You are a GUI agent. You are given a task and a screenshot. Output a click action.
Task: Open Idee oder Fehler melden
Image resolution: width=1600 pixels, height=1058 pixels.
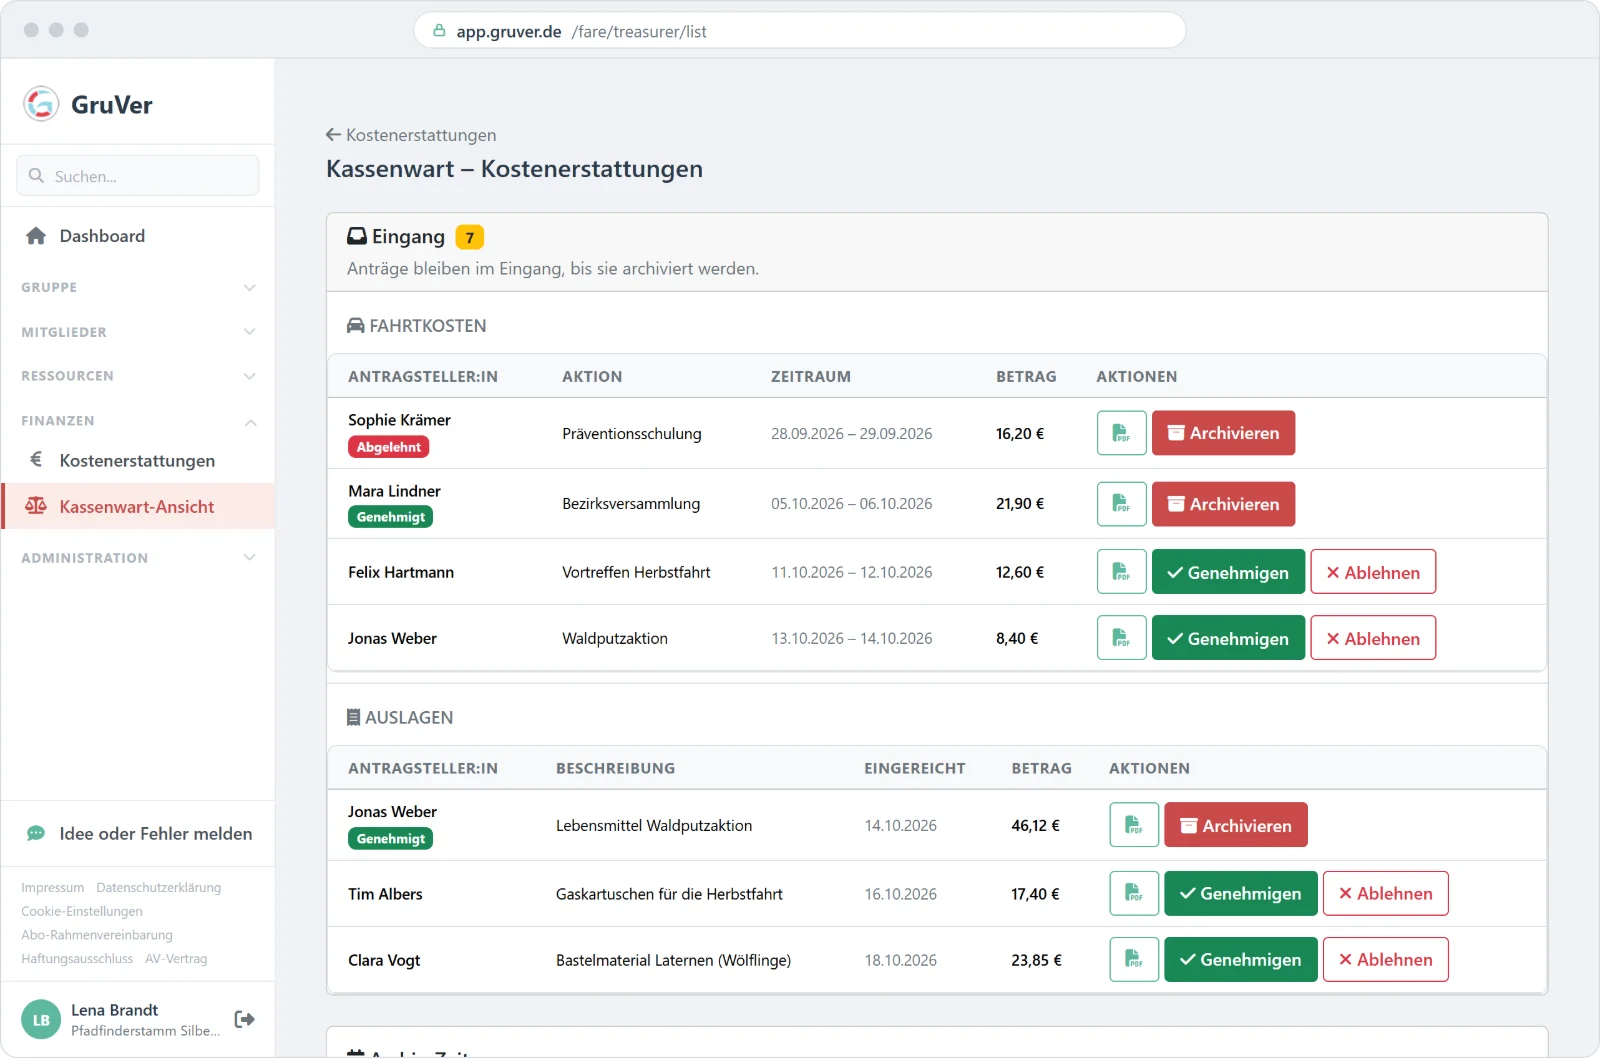138,833
